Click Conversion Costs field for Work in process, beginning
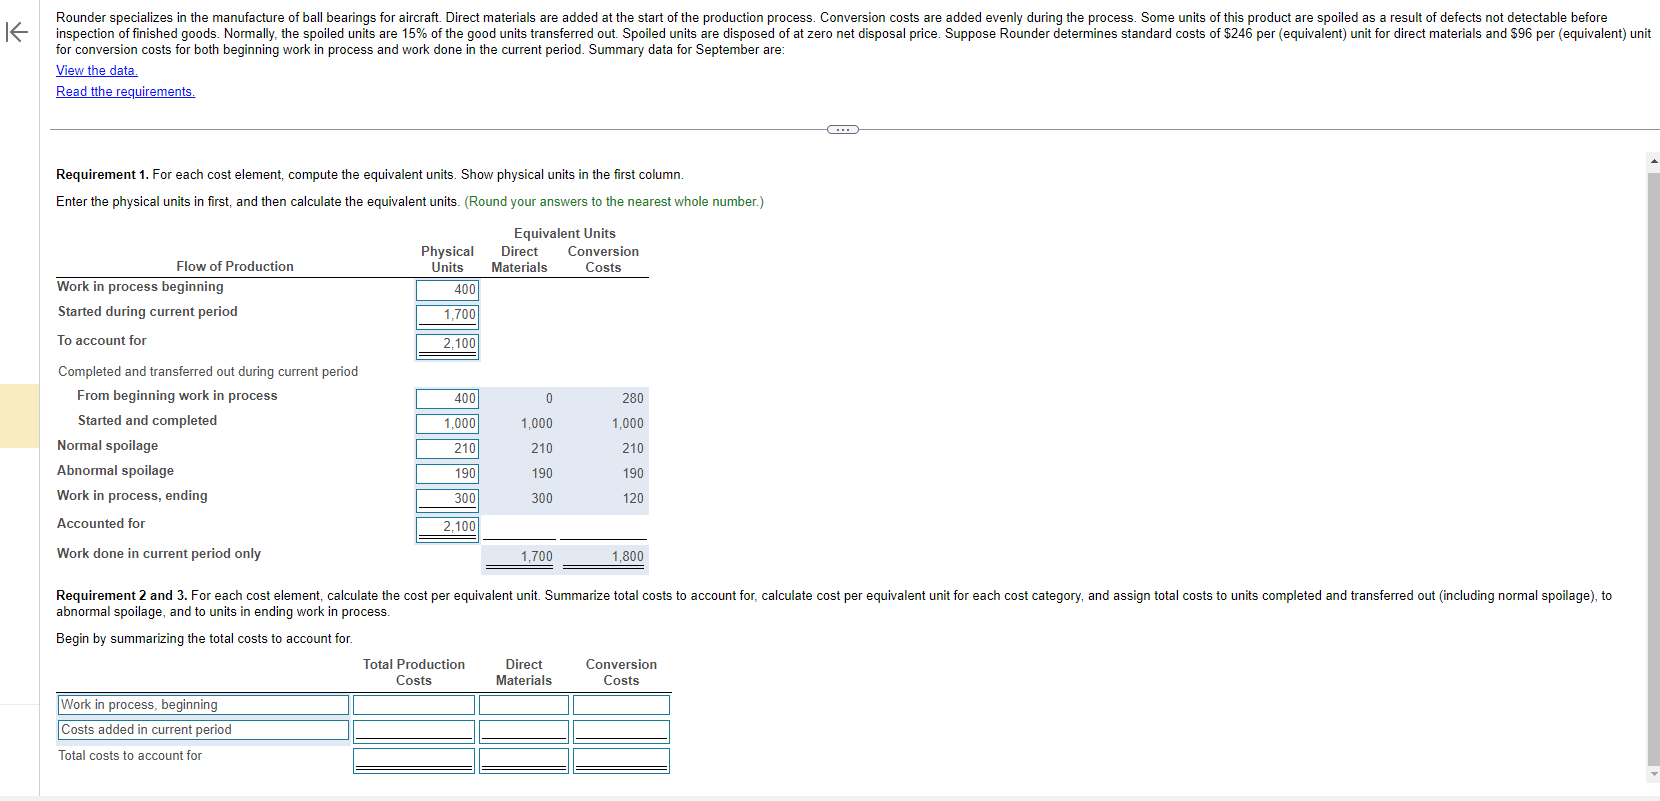 point(621,705)
